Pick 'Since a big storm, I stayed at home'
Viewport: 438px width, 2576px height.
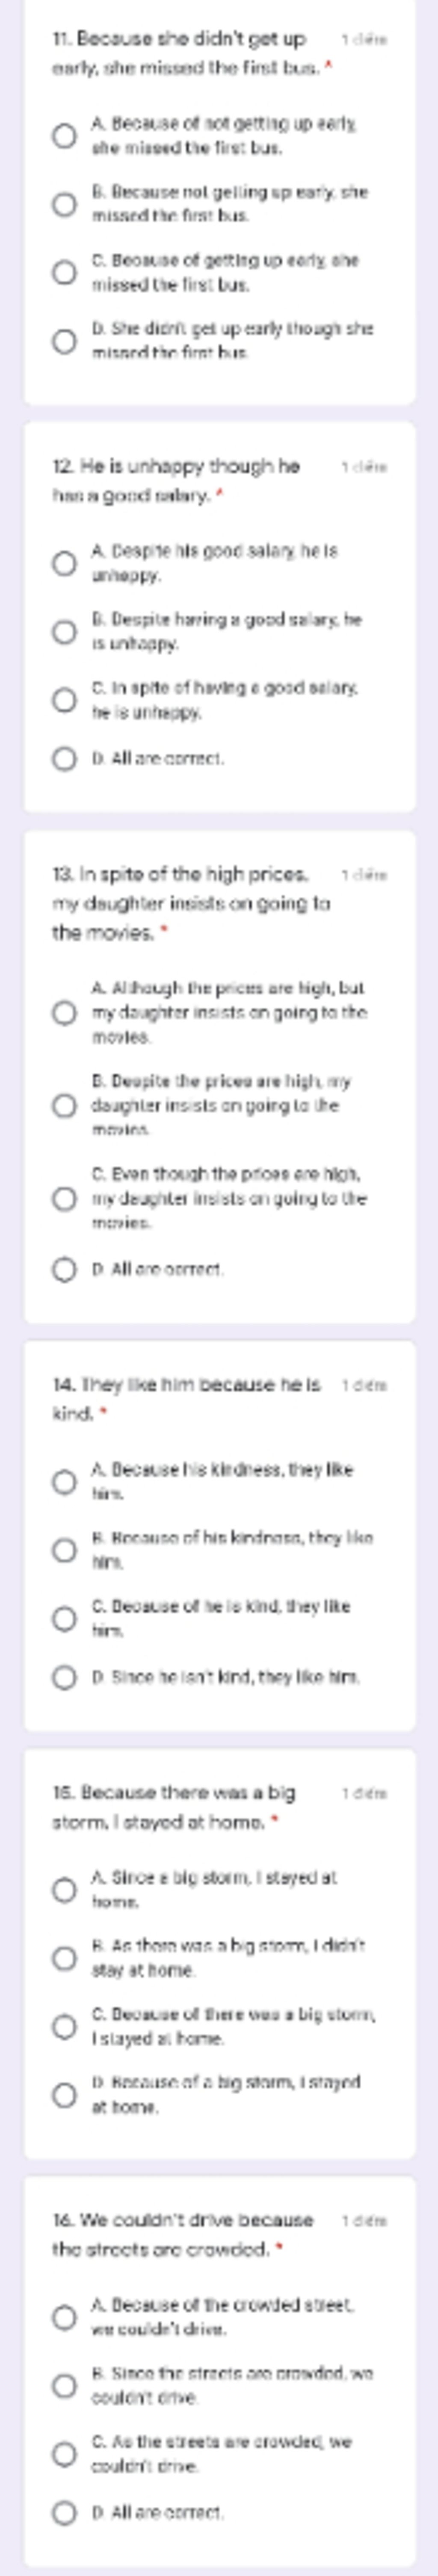click(x=64, y=1890)
